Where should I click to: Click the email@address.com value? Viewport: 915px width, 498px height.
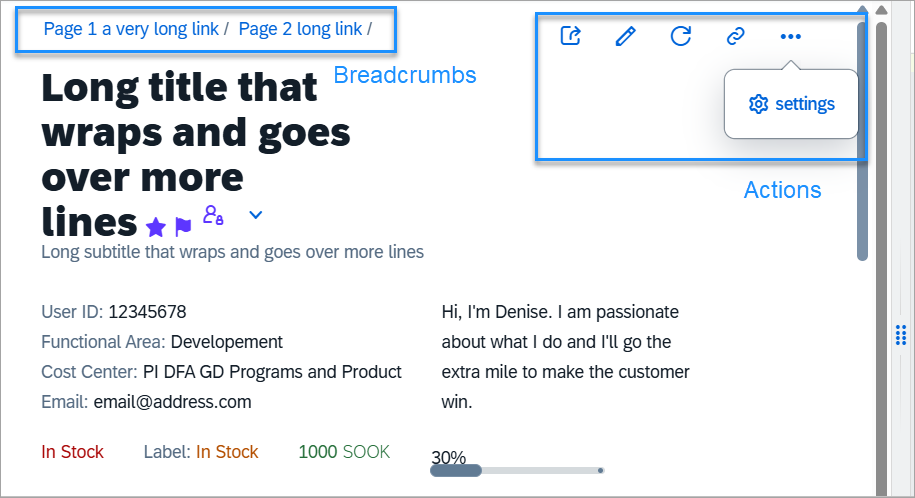tap(173, 402)
